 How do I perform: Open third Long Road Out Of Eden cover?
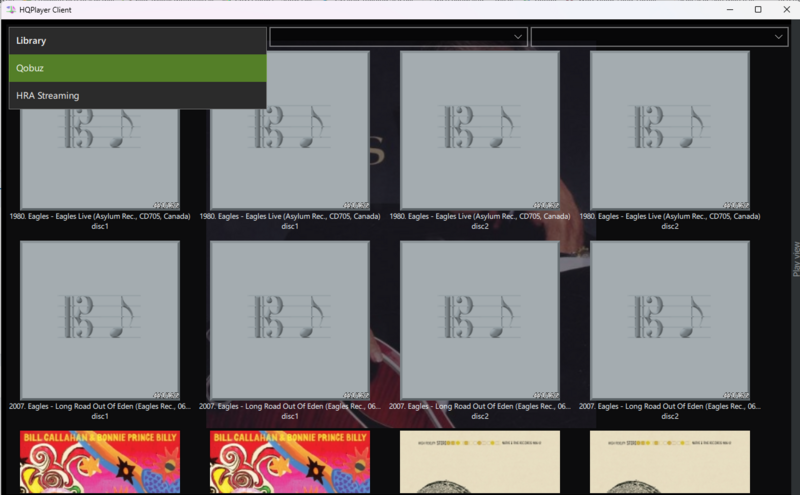click(479, 320)
